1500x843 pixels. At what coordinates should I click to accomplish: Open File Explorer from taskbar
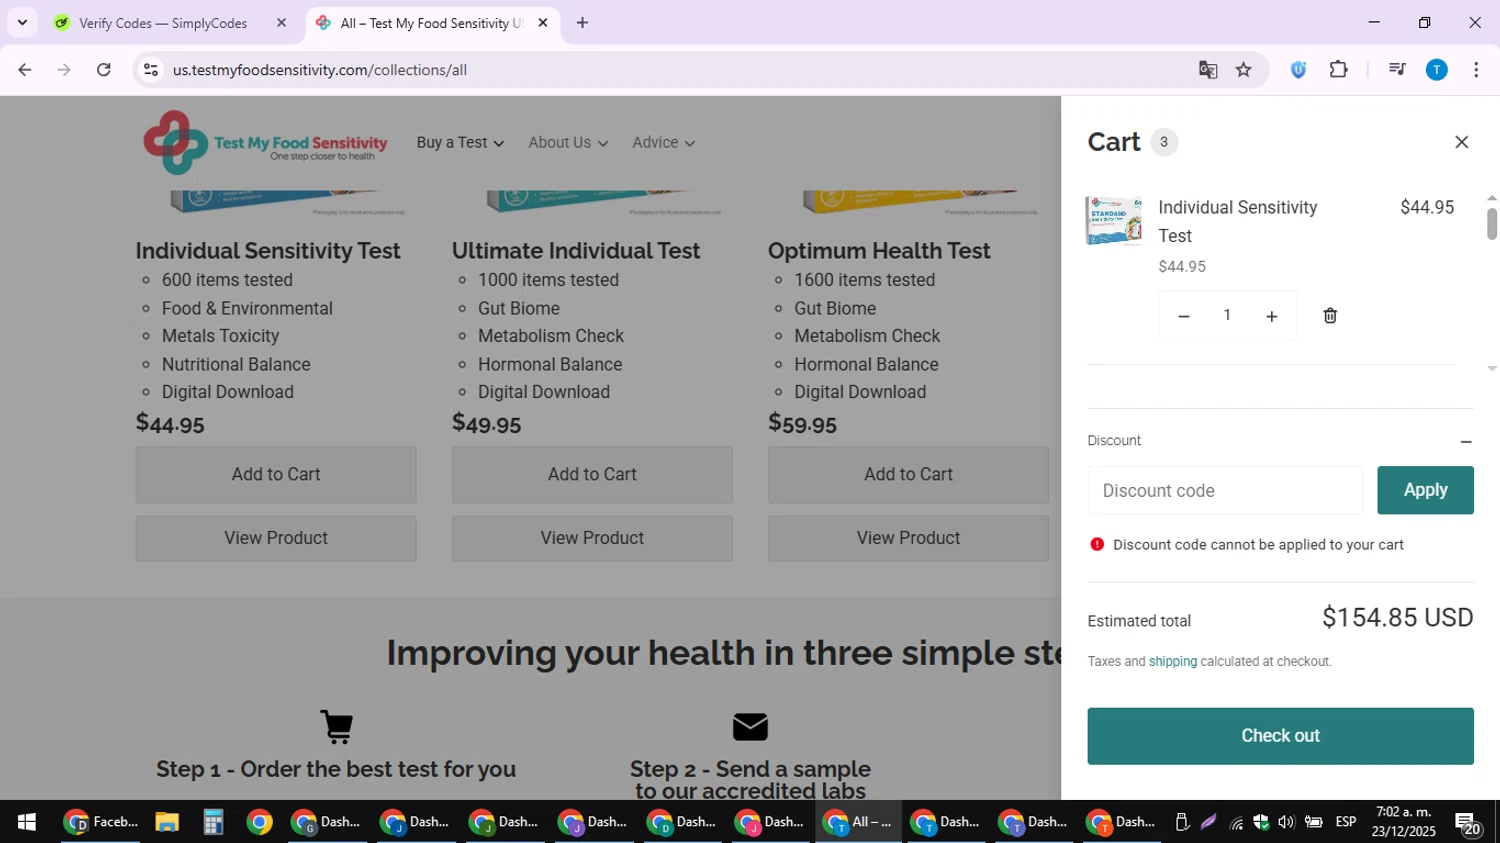[x=167, y=822]
